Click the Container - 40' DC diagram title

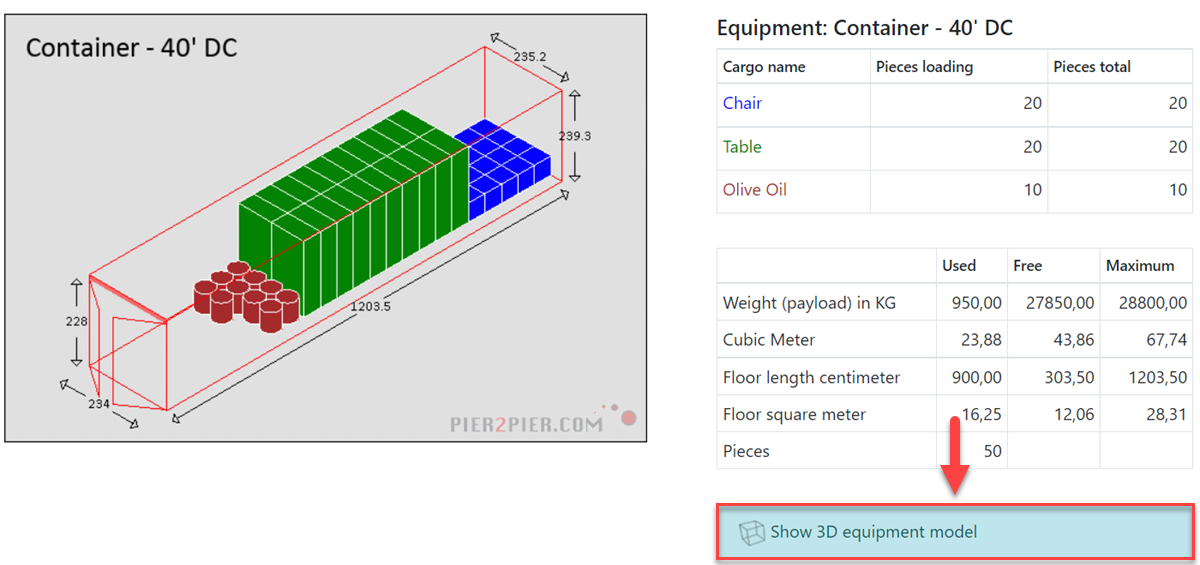[131, 47]
